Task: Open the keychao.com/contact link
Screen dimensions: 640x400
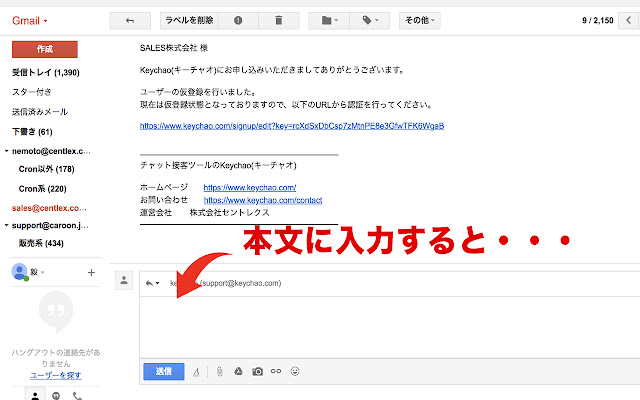Action: 263,200
